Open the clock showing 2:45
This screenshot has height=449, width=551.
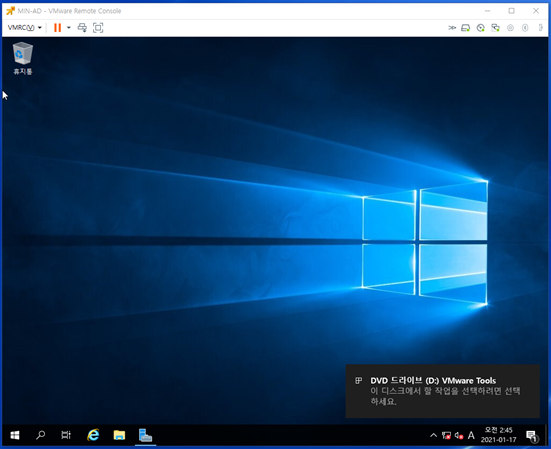pos(498,435)
